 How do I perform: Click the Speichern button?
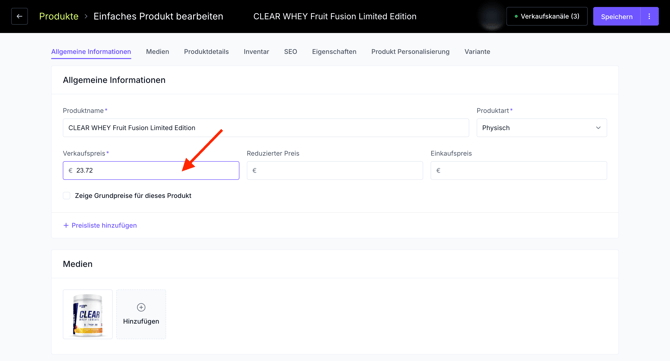pos(616,17)
